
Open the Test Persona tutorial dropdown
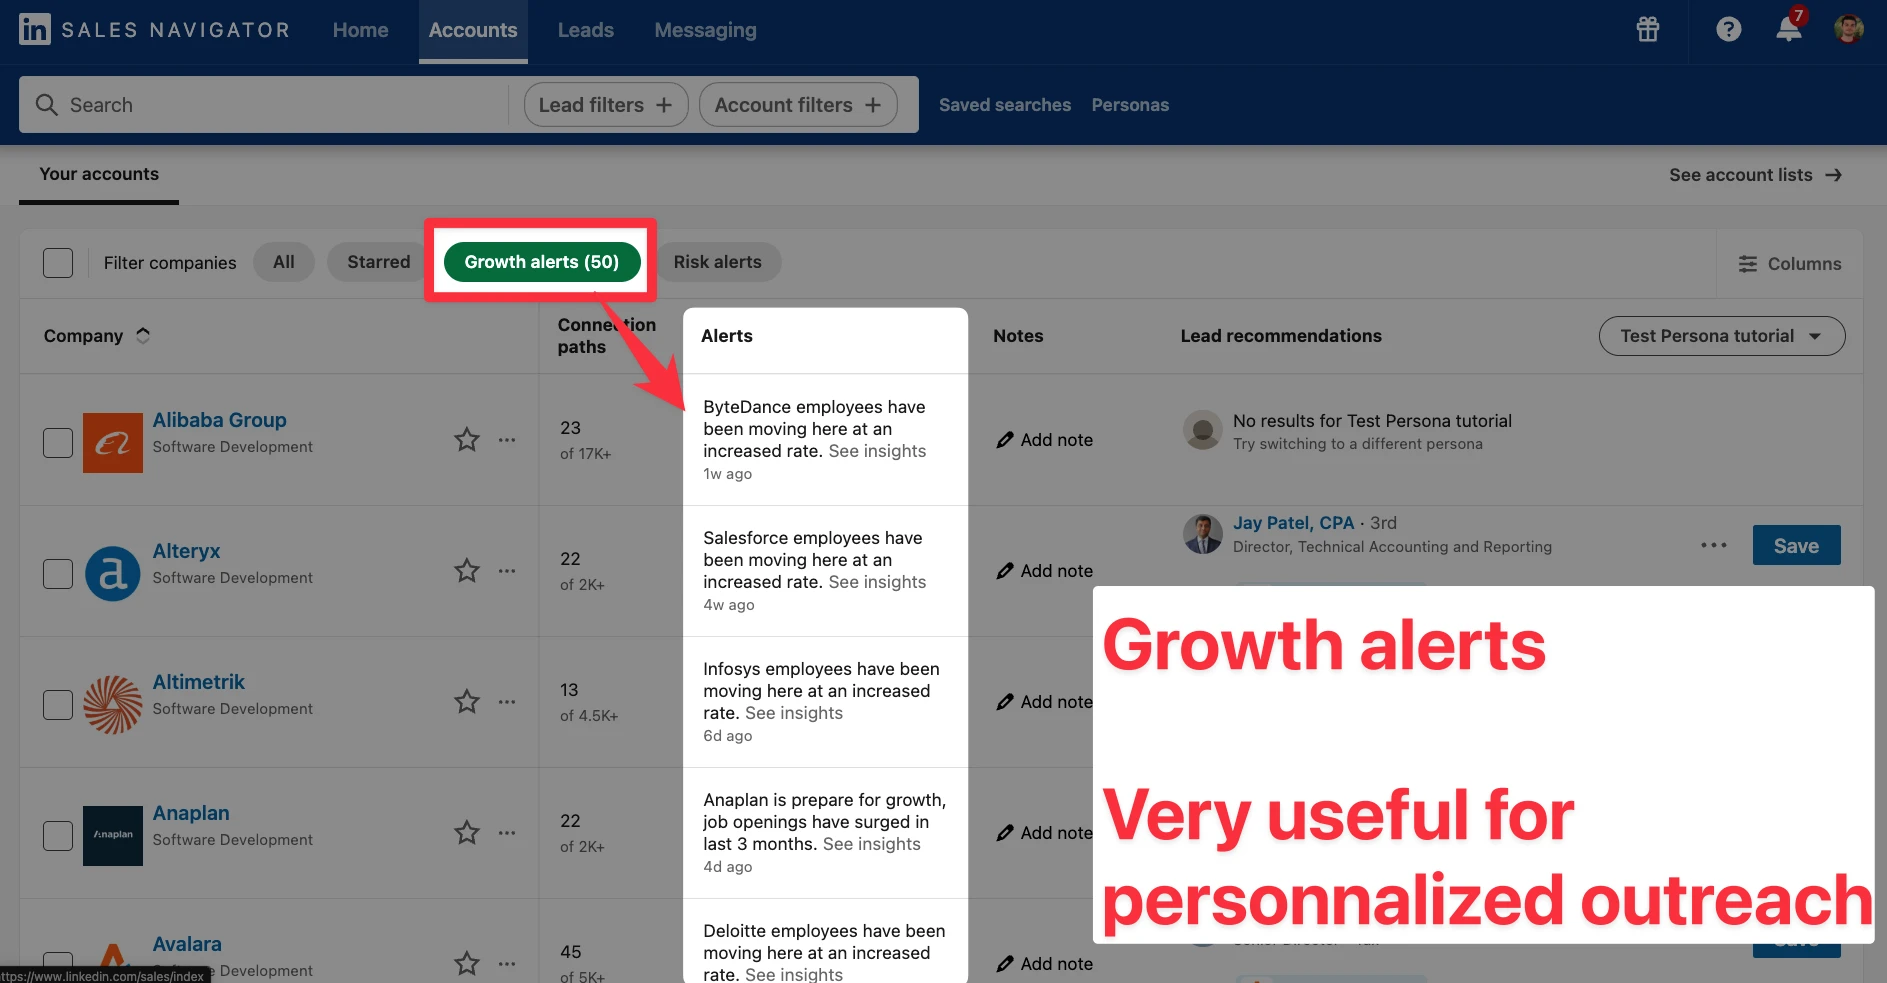click(x=1722, y=336)
